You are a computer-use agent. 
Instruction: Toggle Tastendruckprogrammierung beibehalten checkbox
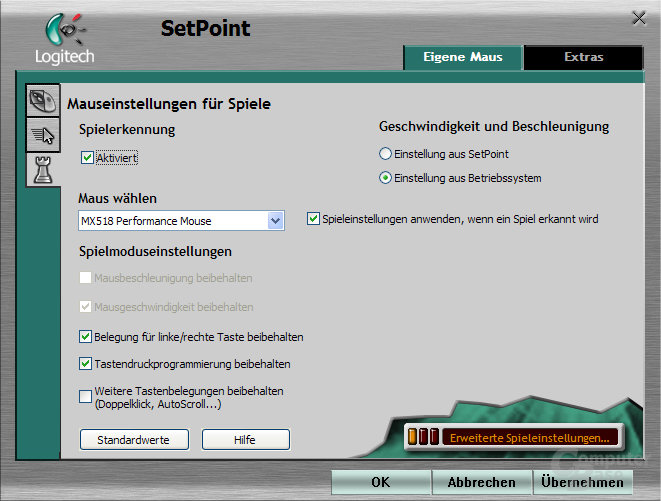pos(86,364)
